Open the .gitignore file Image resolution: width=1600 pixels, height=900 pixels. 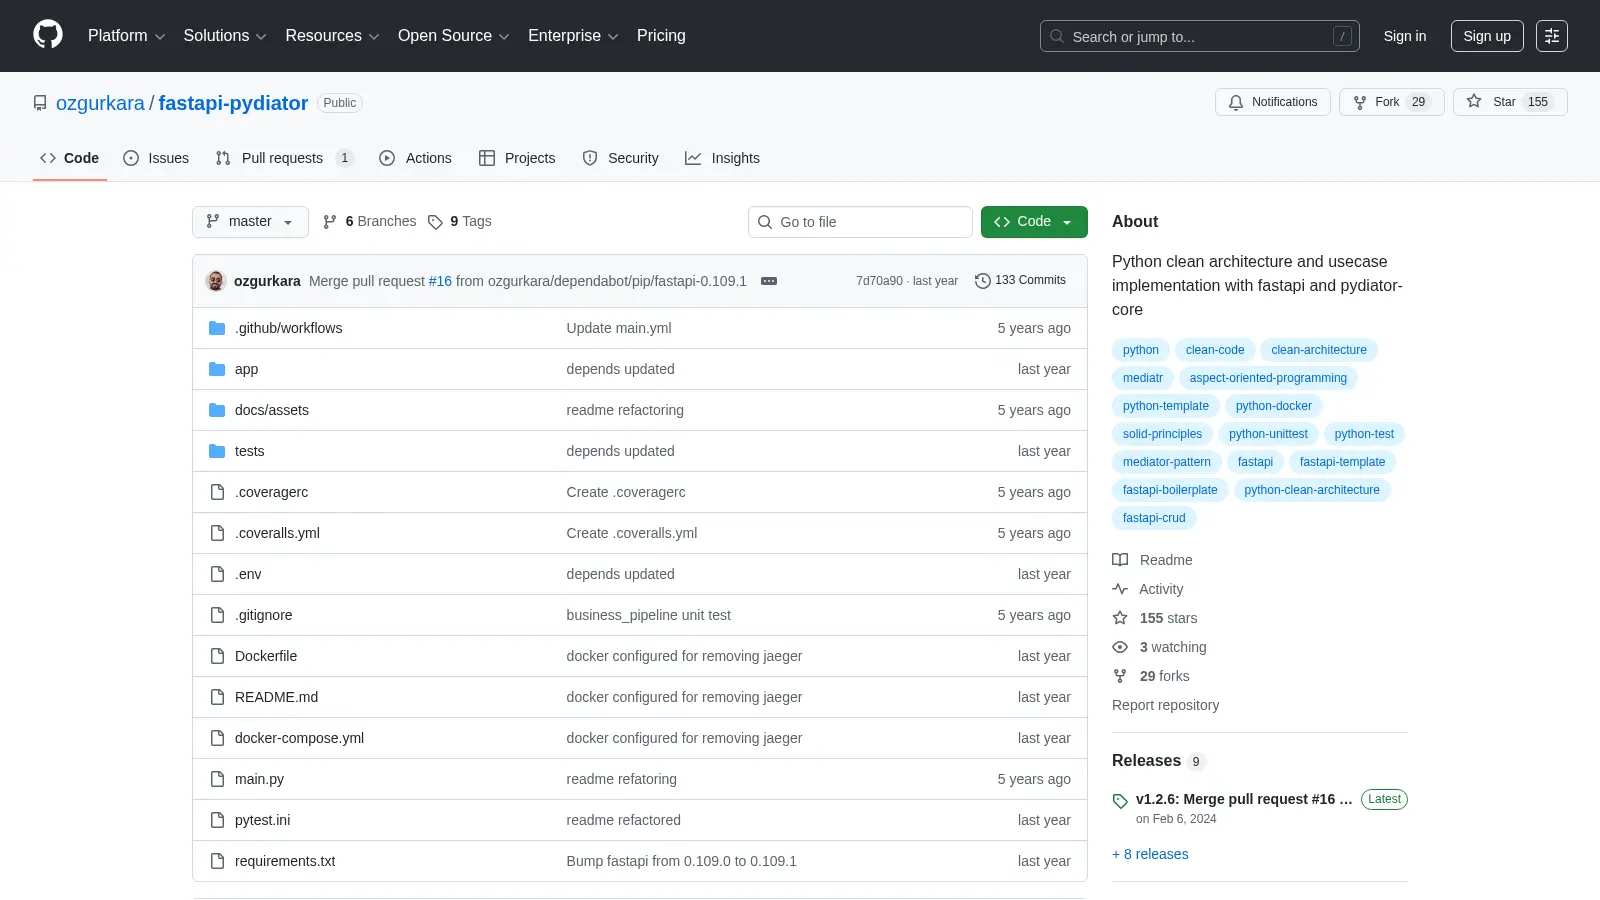[264, 615]
